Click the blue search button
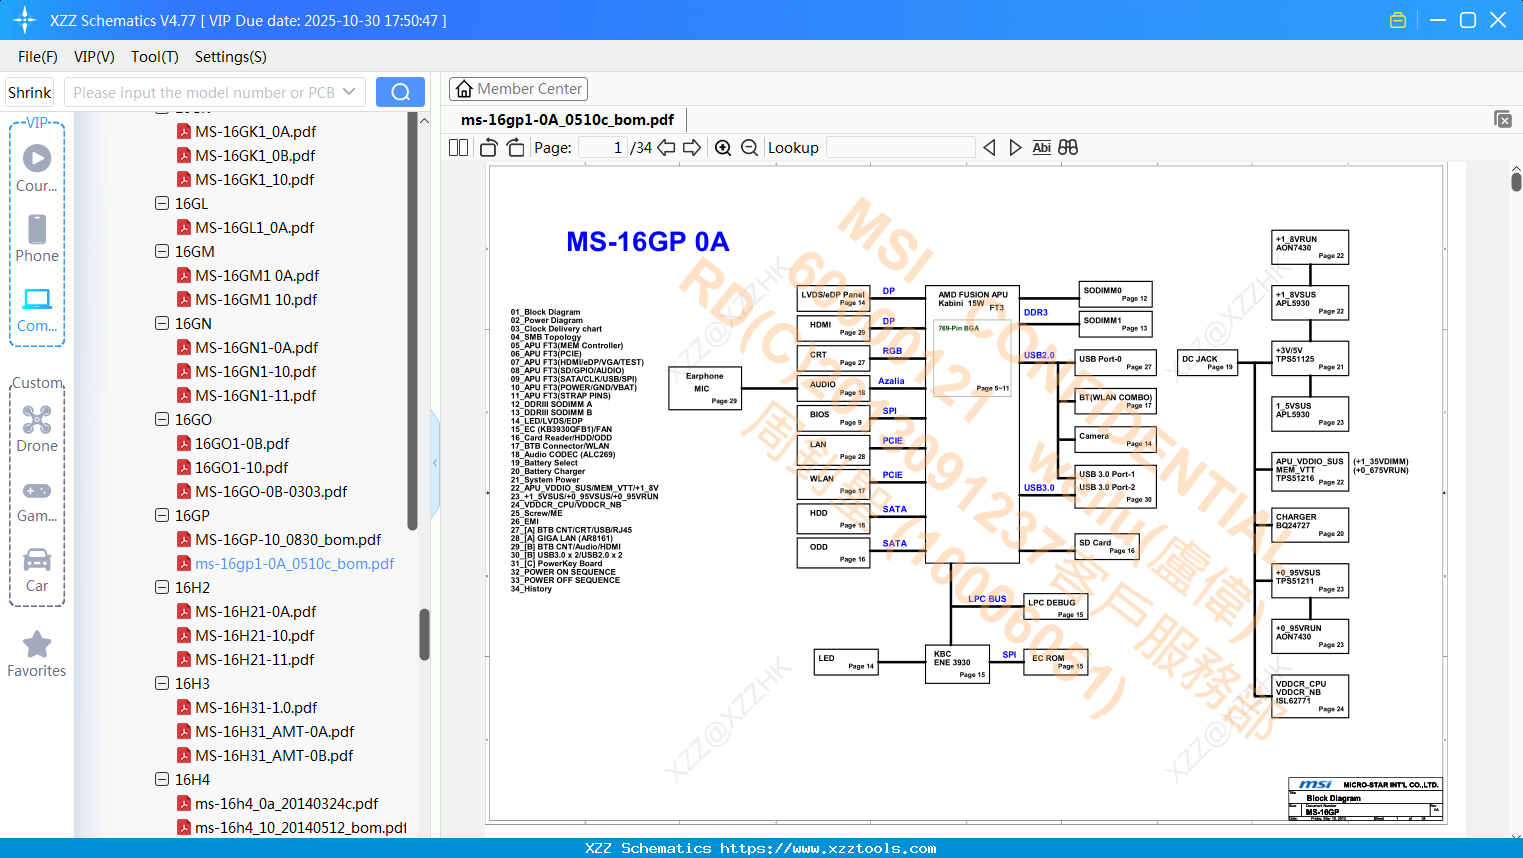The height and width of the screenshot is (858, 1523). click(x=400, y=92)
